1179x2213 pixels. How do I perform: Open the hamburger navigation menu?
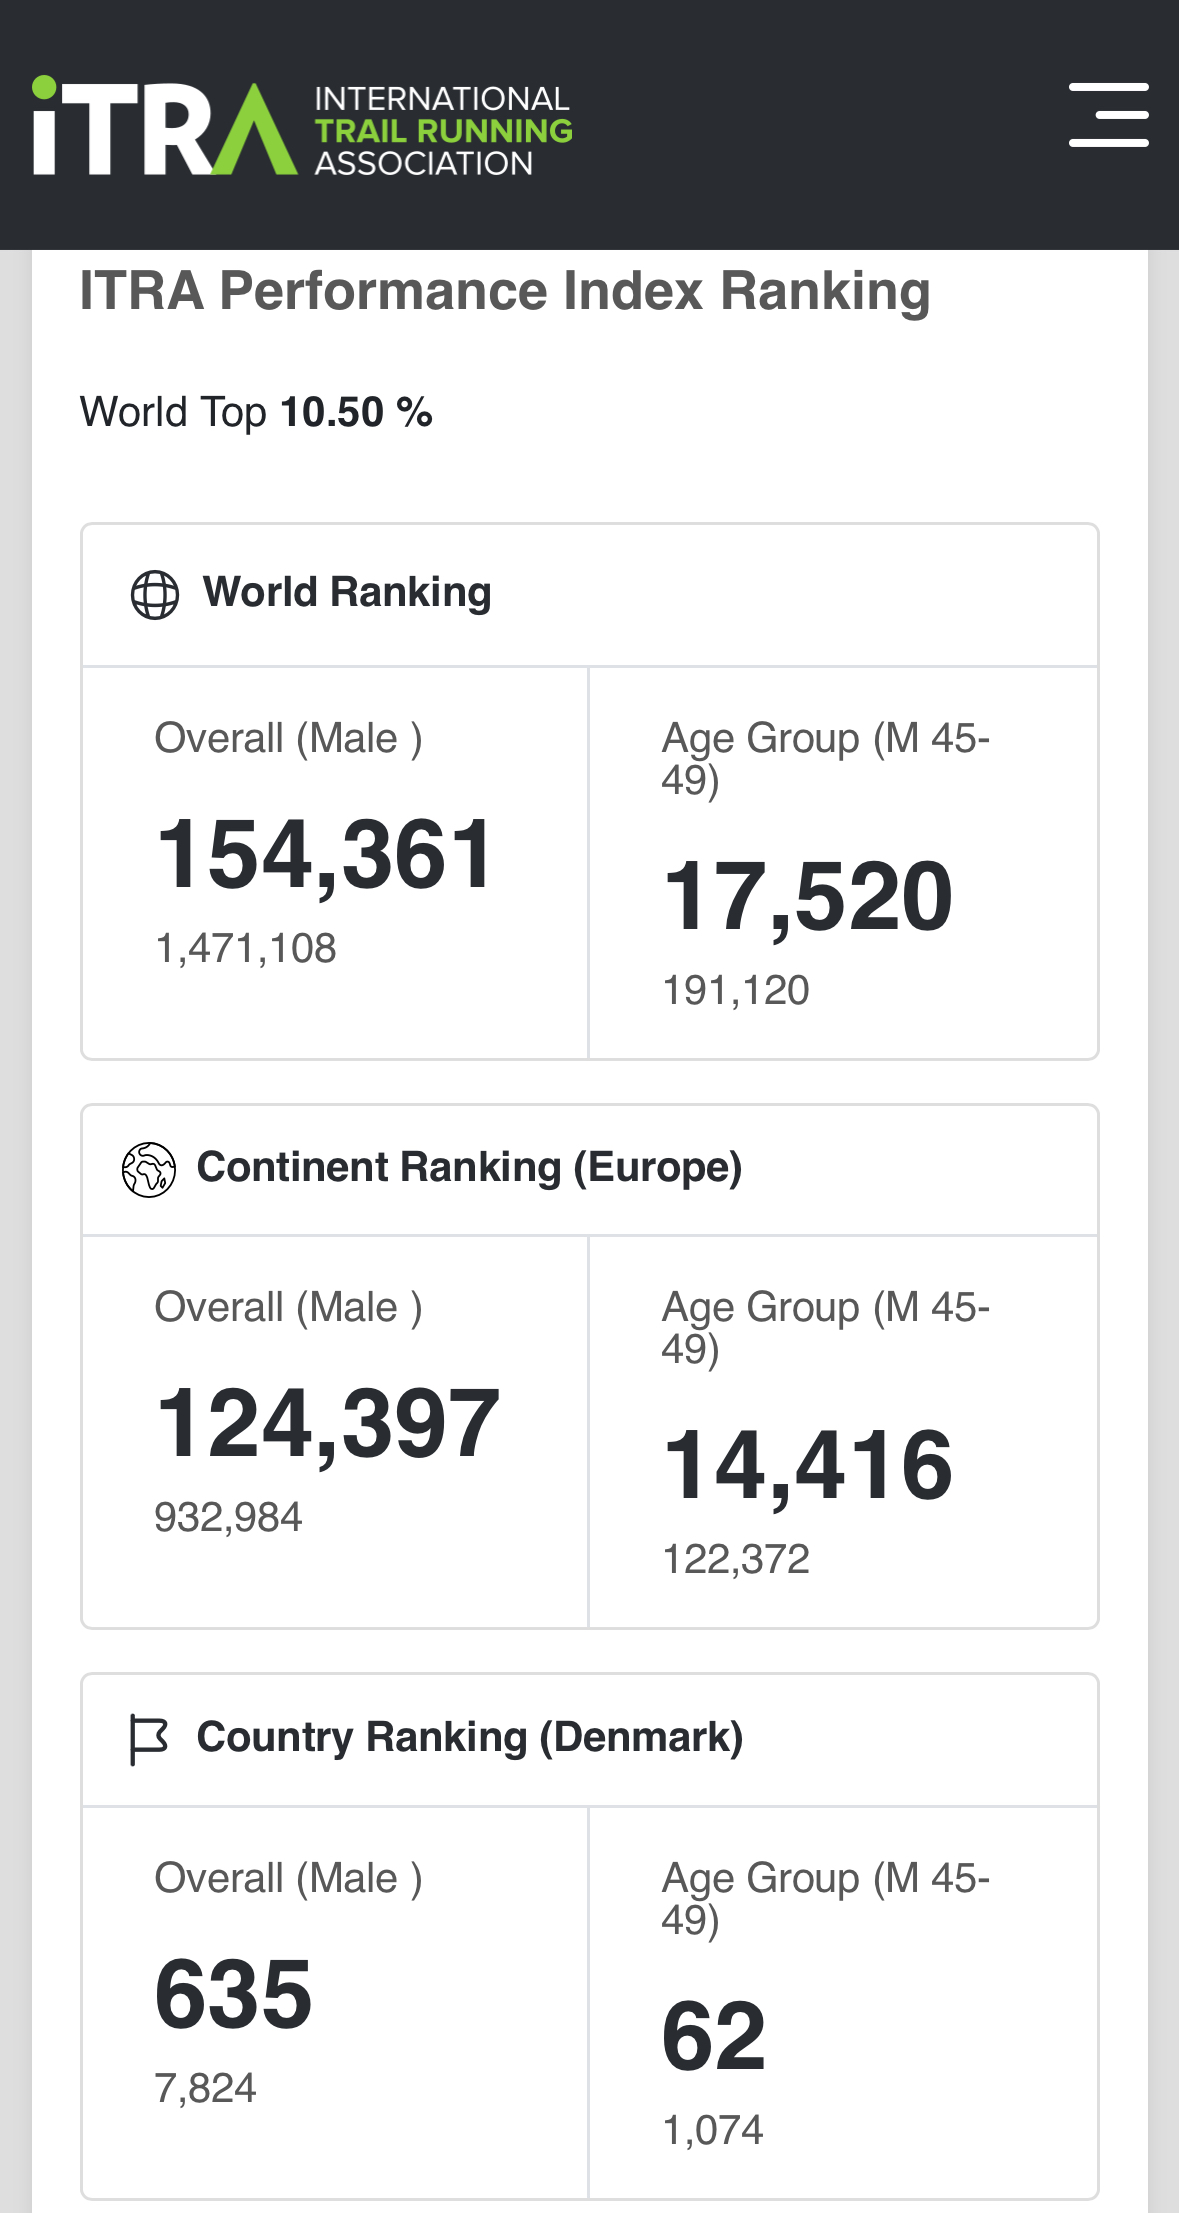click(1108, 115)
